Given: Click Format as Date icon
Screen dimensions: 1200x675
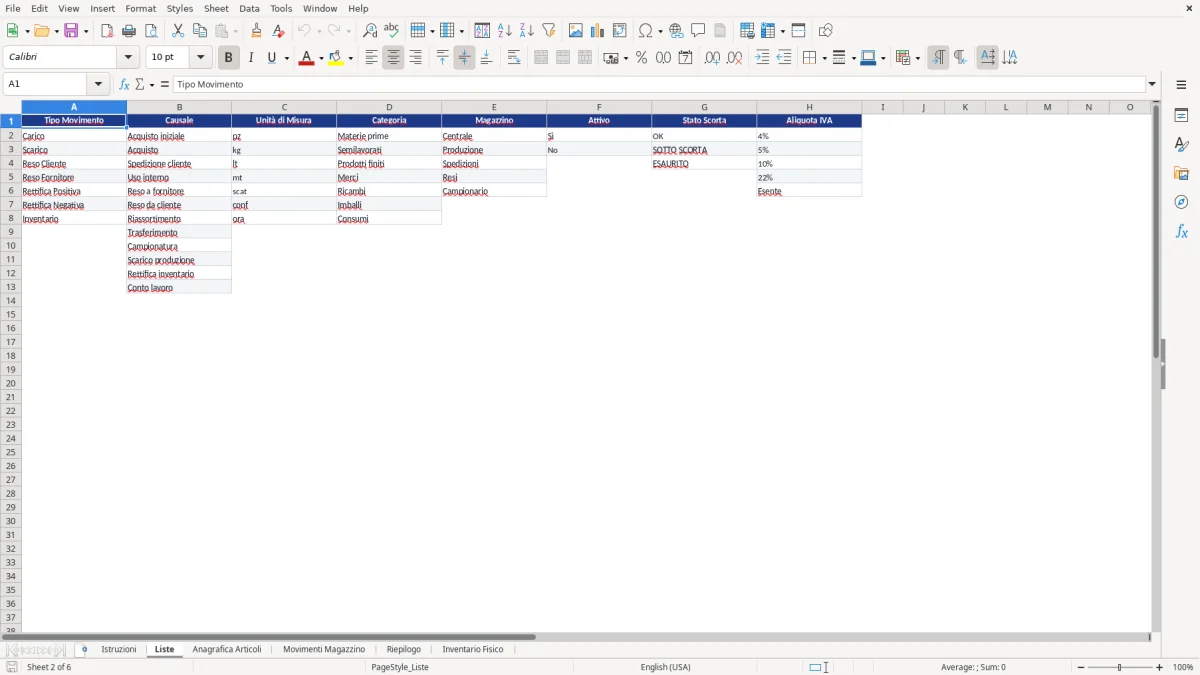Looking at the screenshot, I should pos(685,58).
